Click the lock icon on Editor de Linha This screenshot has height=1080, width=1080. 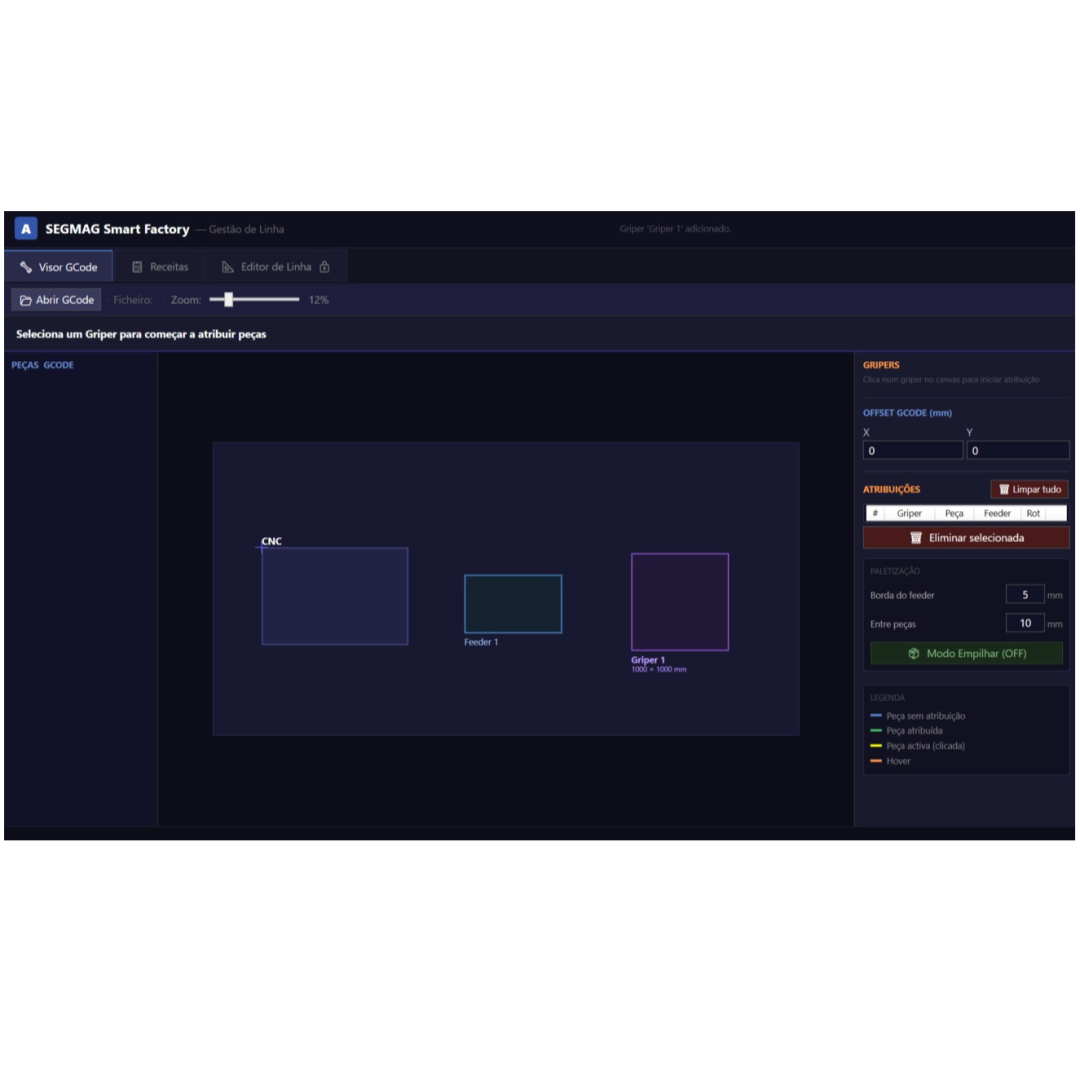tap(324, 267)
